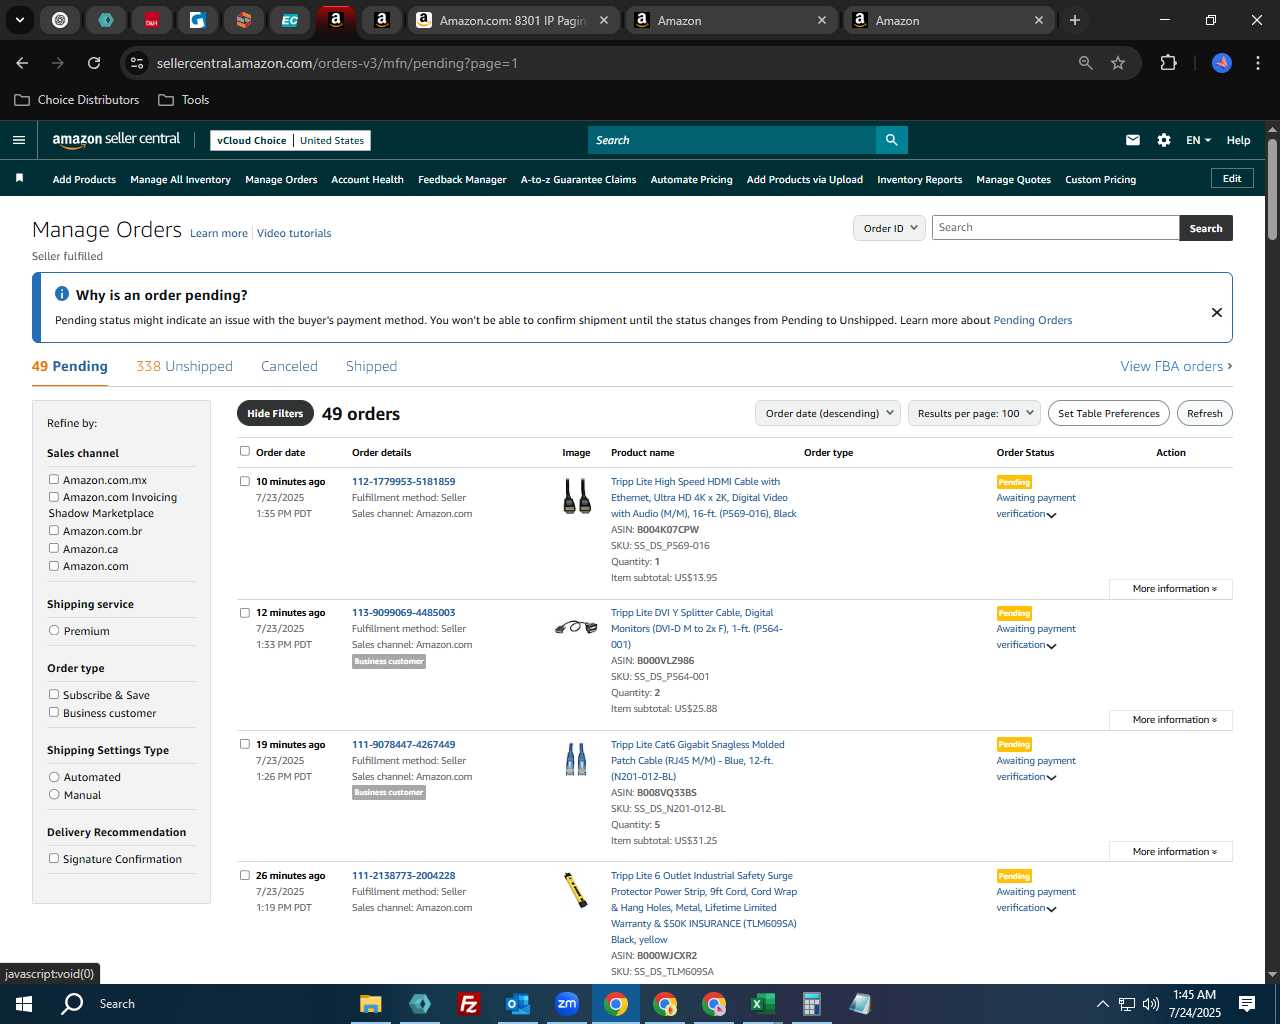
Task: Click the Refresh orders button
Action: coord(1204,413)
